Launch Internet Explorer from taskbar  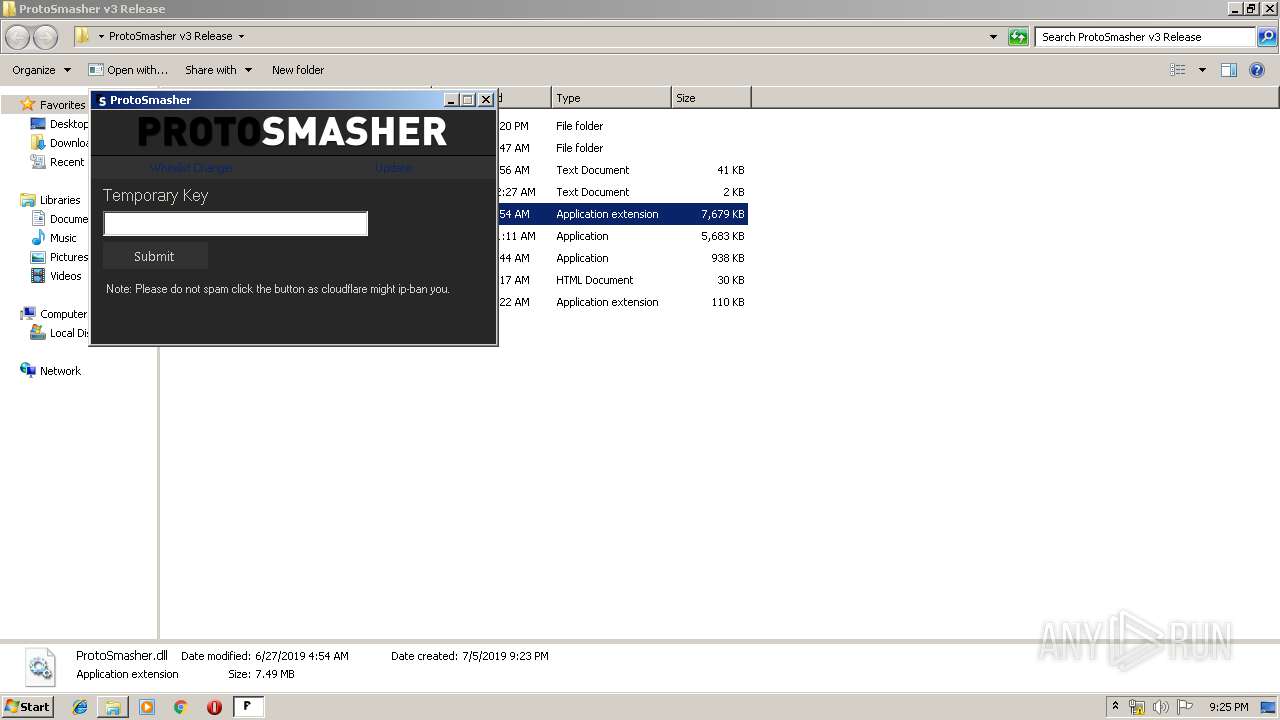coord(80,707)
